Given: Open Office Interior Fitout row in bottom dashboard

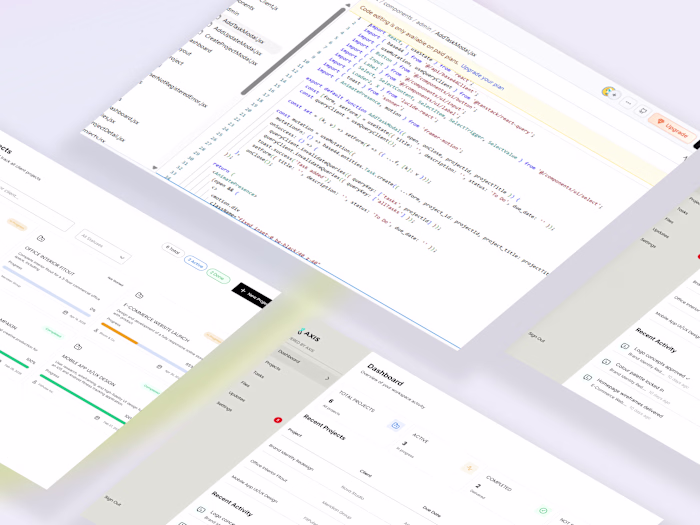Looking at the screenshot, I should tap(268, 471).
